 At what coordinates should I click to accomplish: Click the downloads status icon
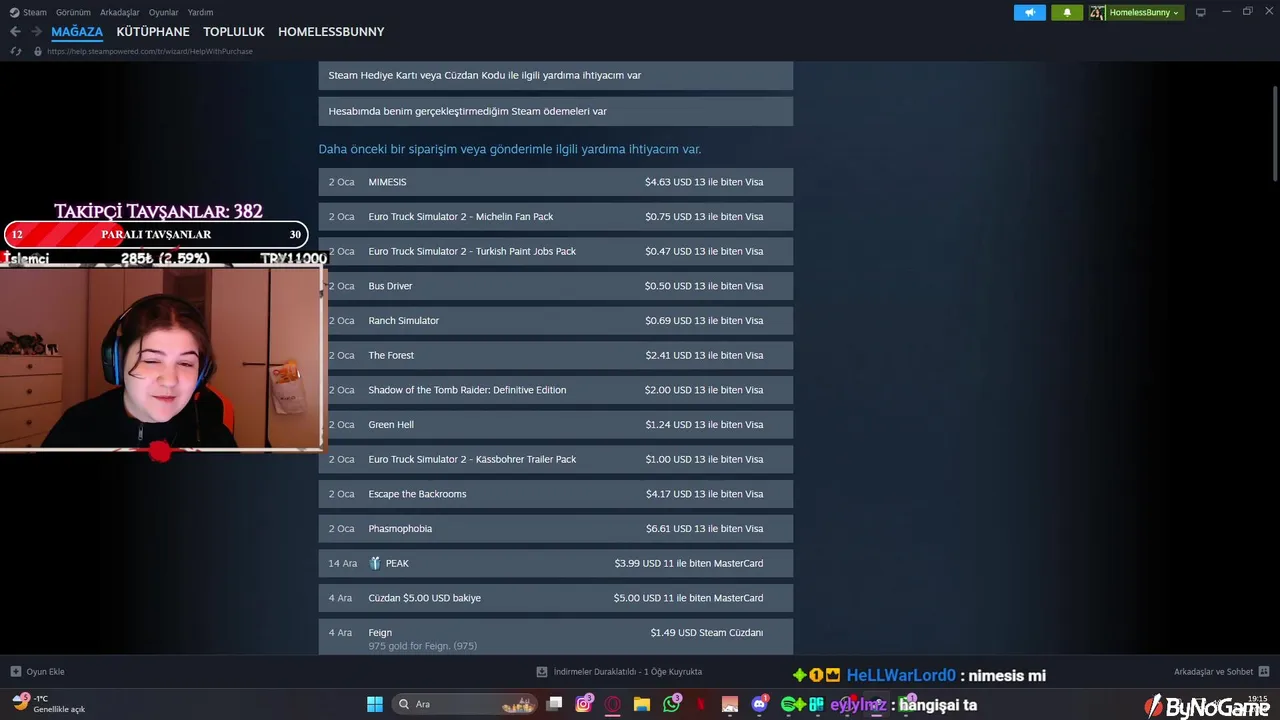coord(542,672)
